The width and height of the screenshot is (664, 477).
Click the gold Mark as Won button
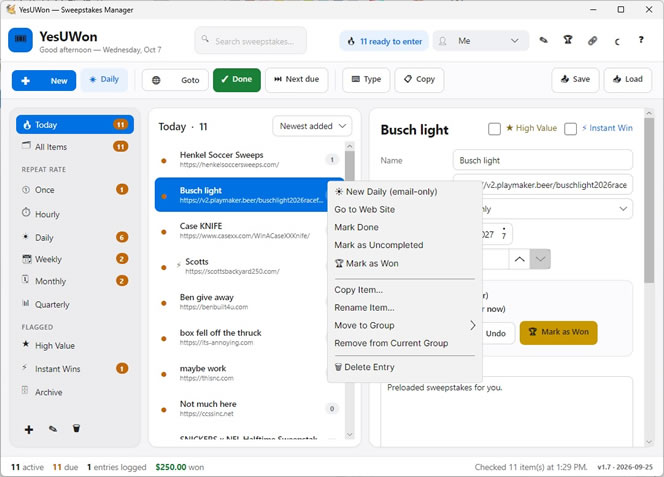[559, 333]
